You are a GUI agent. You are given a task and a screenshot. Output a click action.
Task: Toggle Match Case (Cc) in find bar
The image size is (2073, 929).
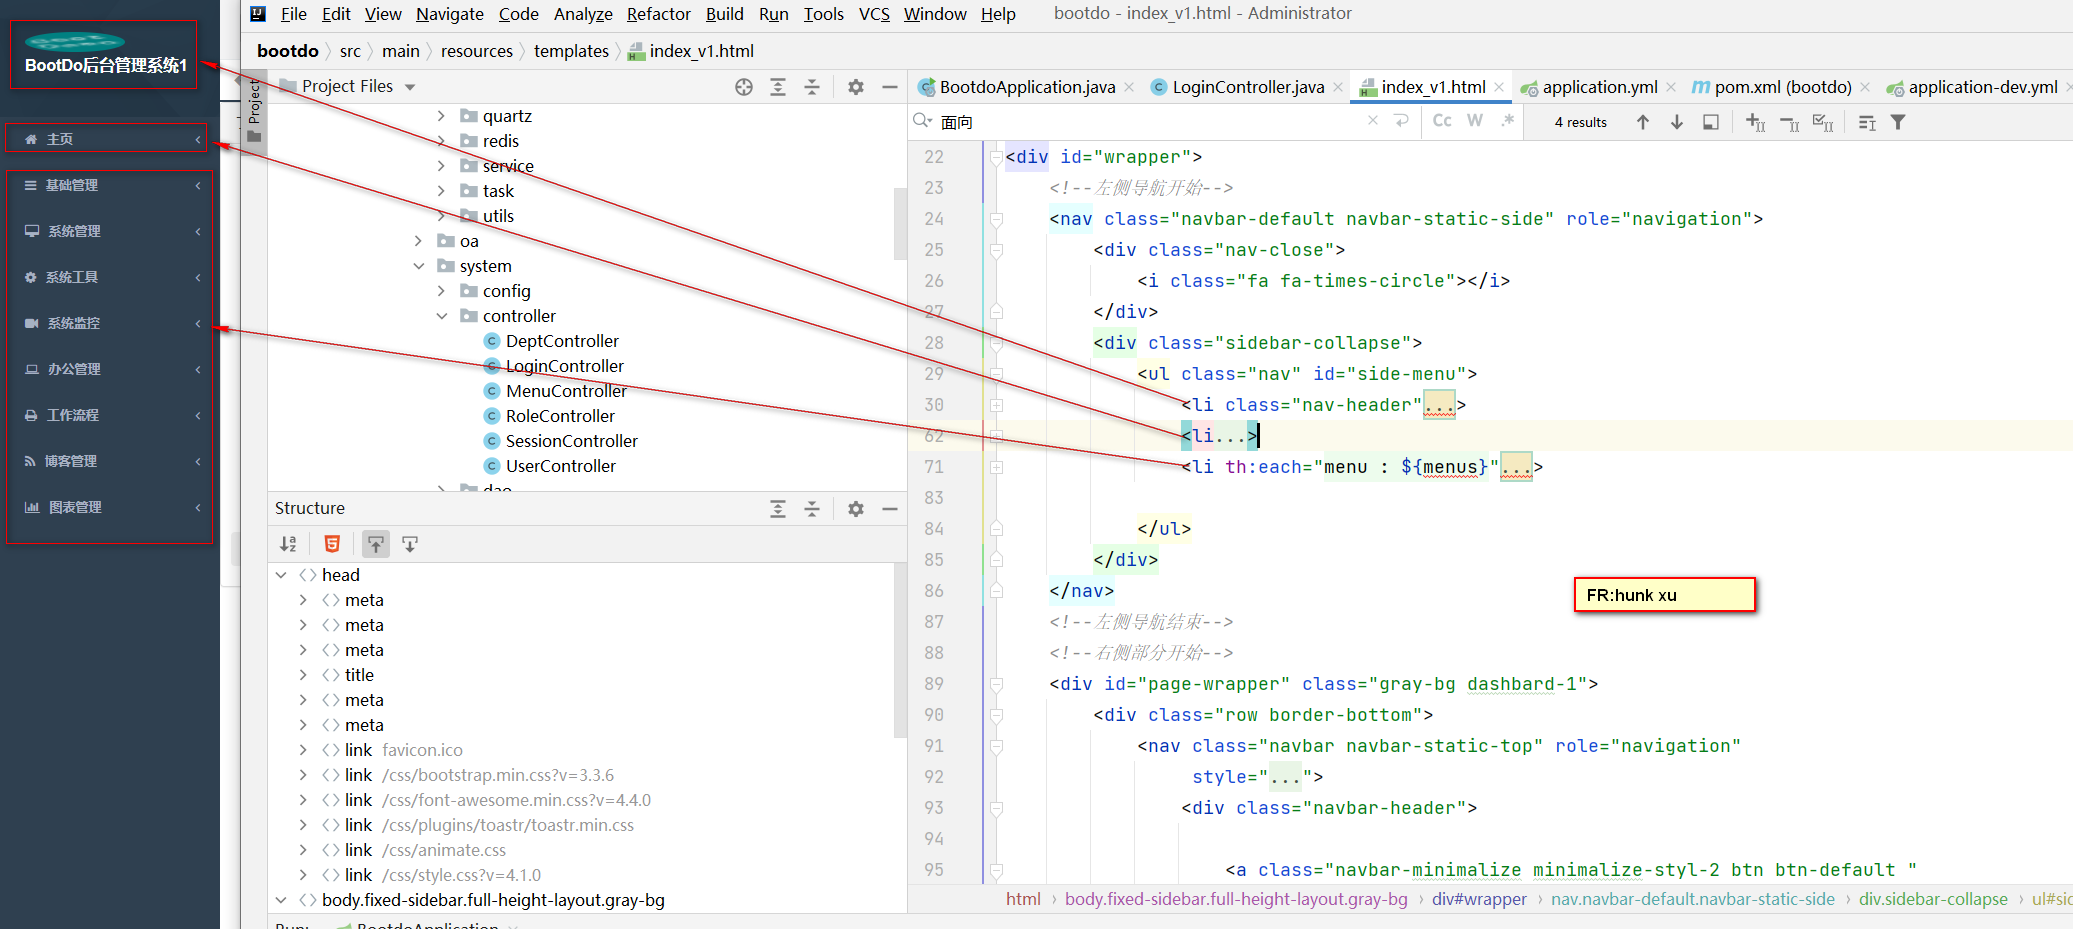pyautogui.click(x=1442, y=121)
